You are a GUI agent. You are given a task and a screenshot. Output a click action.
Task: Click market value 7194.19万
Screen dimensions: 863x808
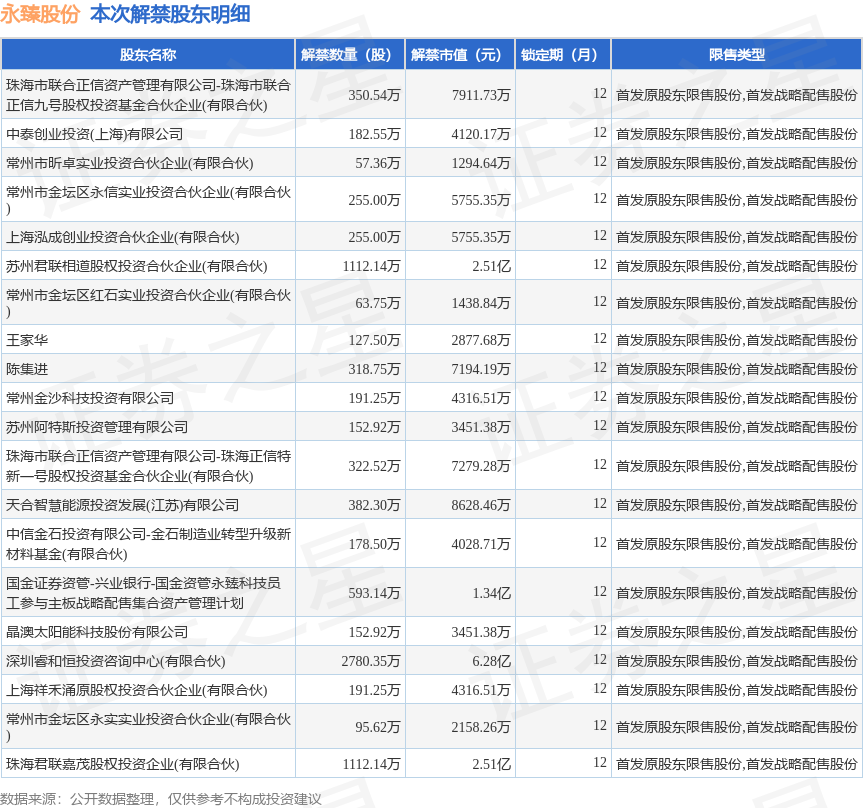[x=481, y=369]
